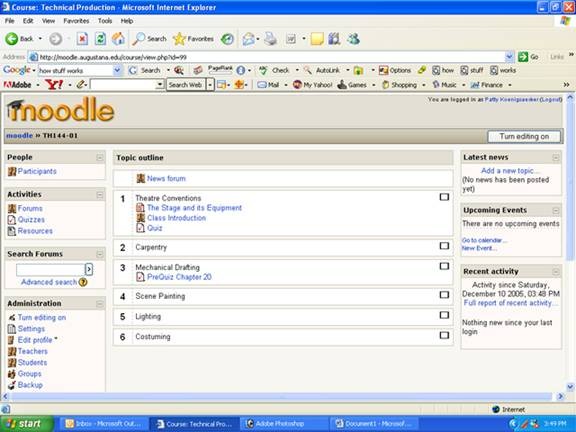576x432 pixels.
Task: Open the File menu
Action: click(x=10, y=21)
